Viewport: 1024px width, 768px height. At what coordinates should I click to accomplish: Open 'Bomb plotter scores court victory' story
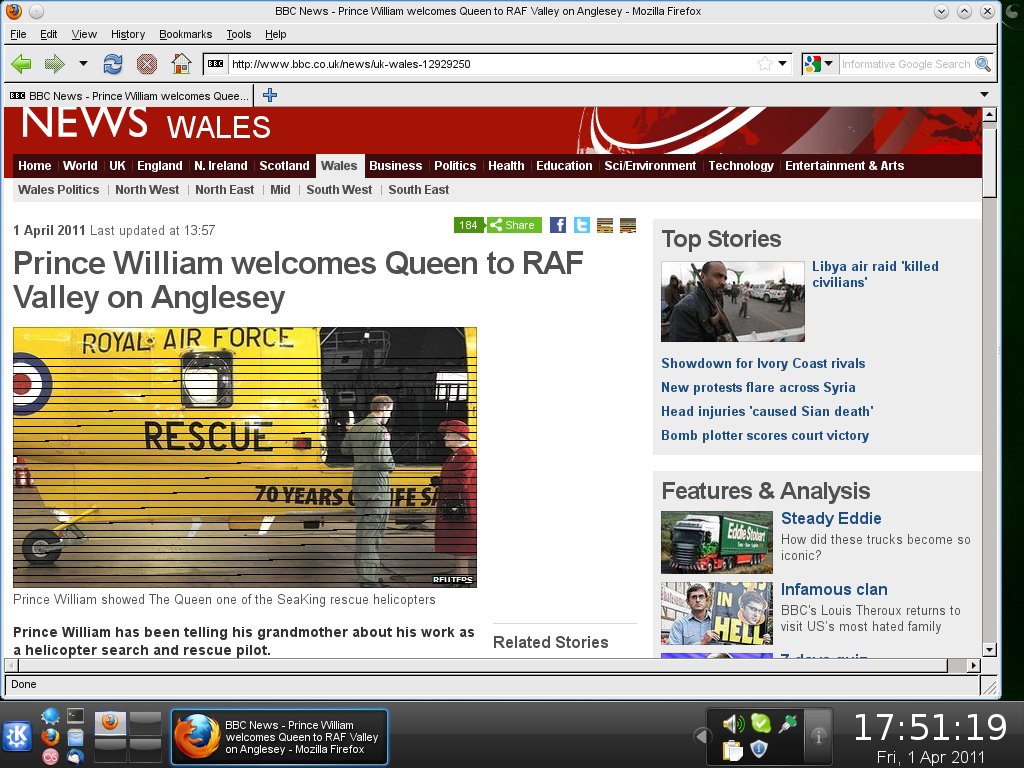tap(765, 436)
